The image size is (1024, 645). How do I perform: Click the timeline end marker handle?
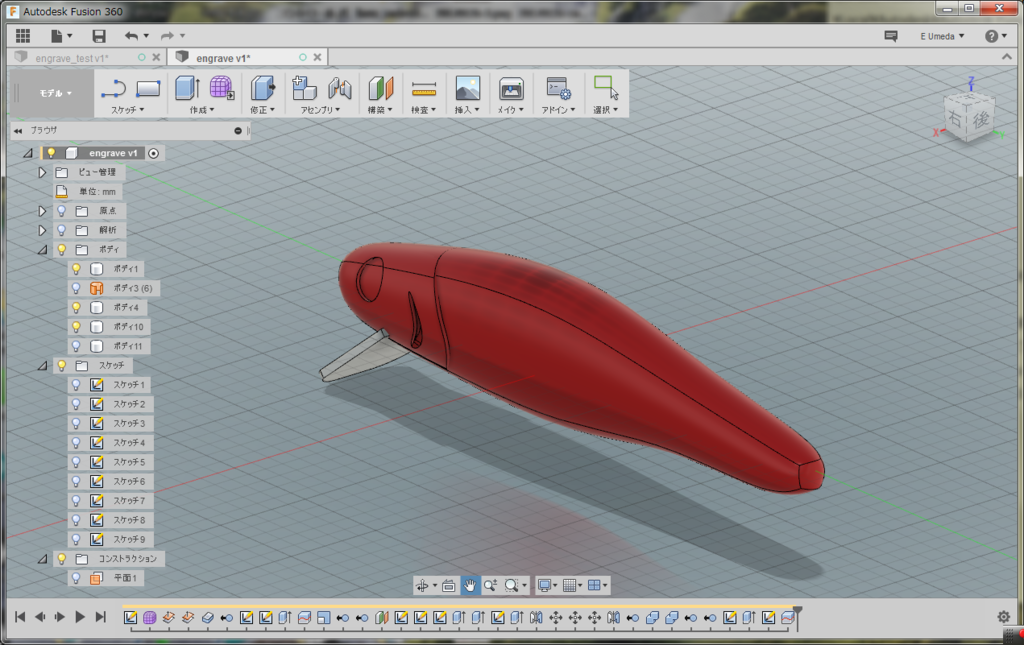click(x=797, y=614)
